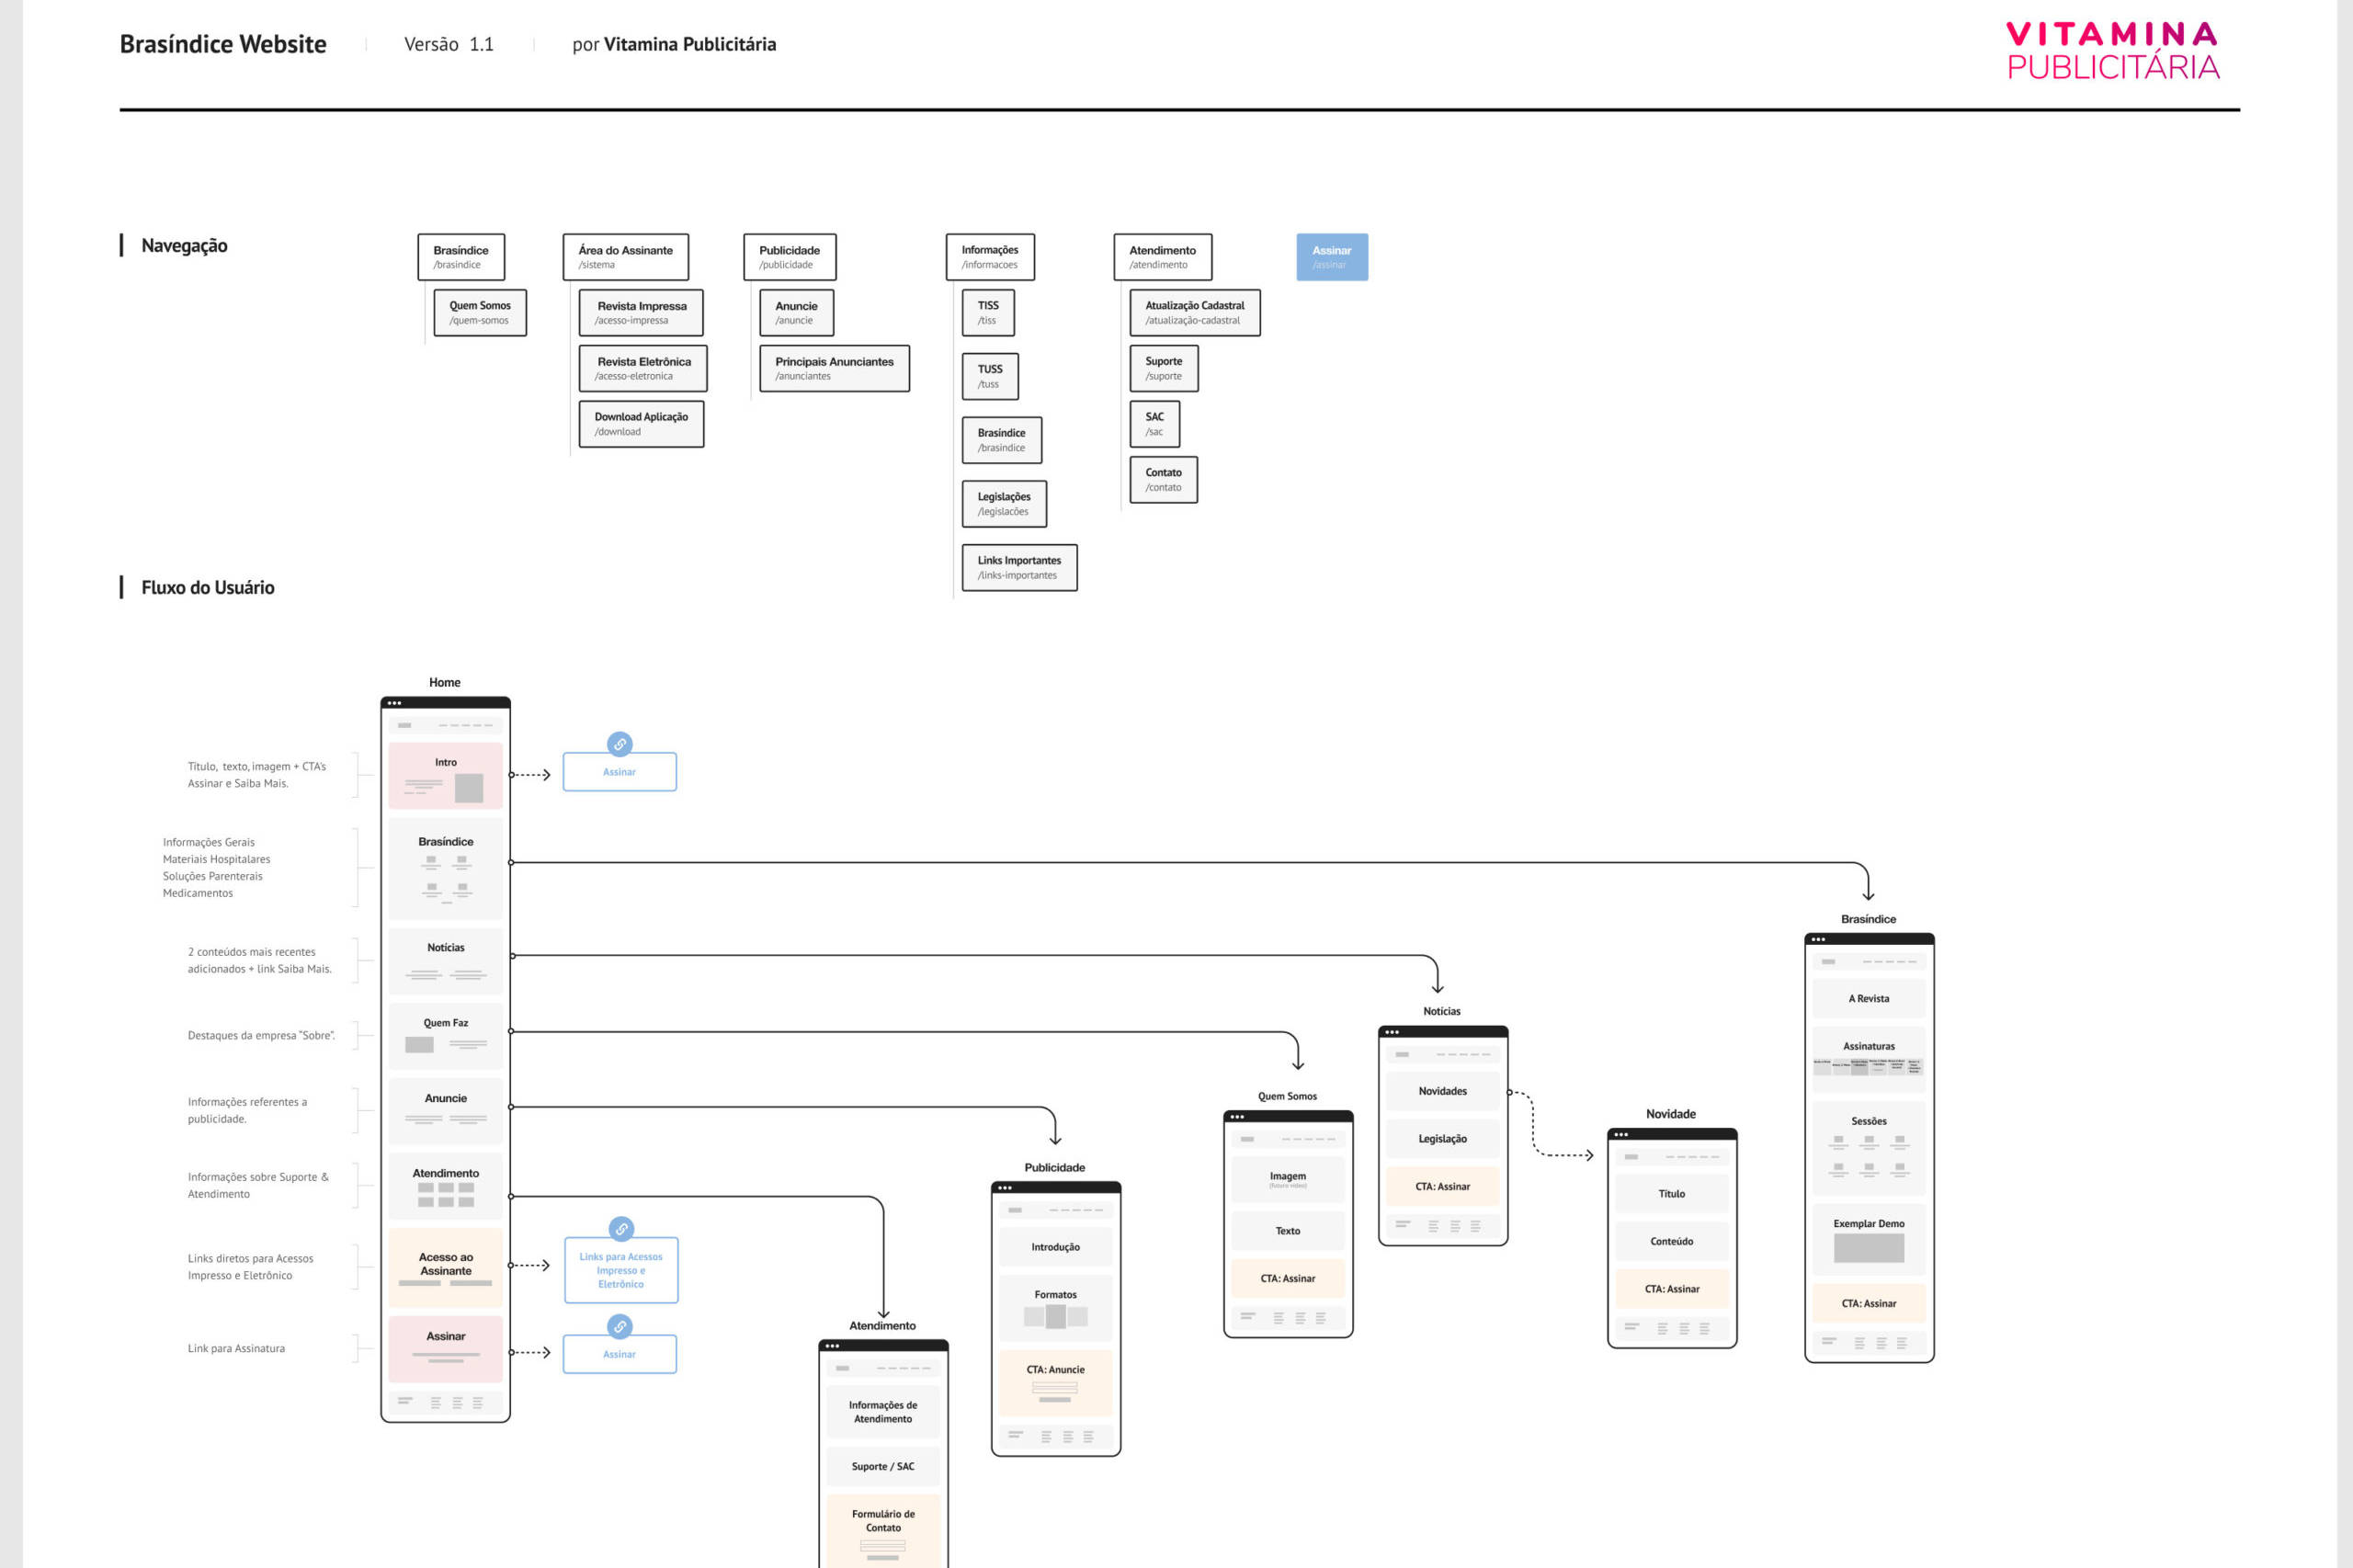Image resolution: width=2353 pixels, height=1568 pixels.
Task: Click Formulário de Contato block
Action: (883, 1531)
